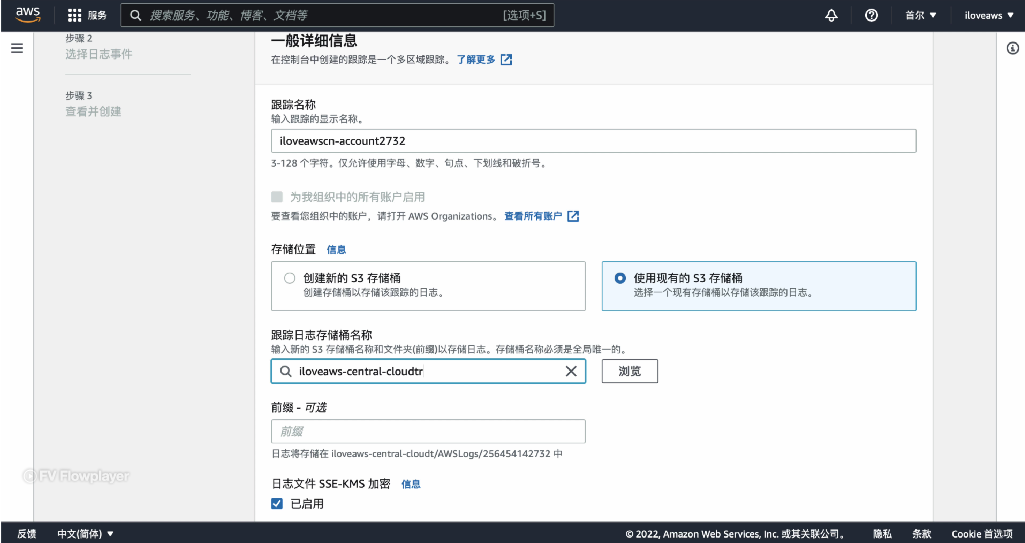Screen dimensions: 1025x543
Task: Open the 查看所有账户 link
Action: tap(533, 216)
